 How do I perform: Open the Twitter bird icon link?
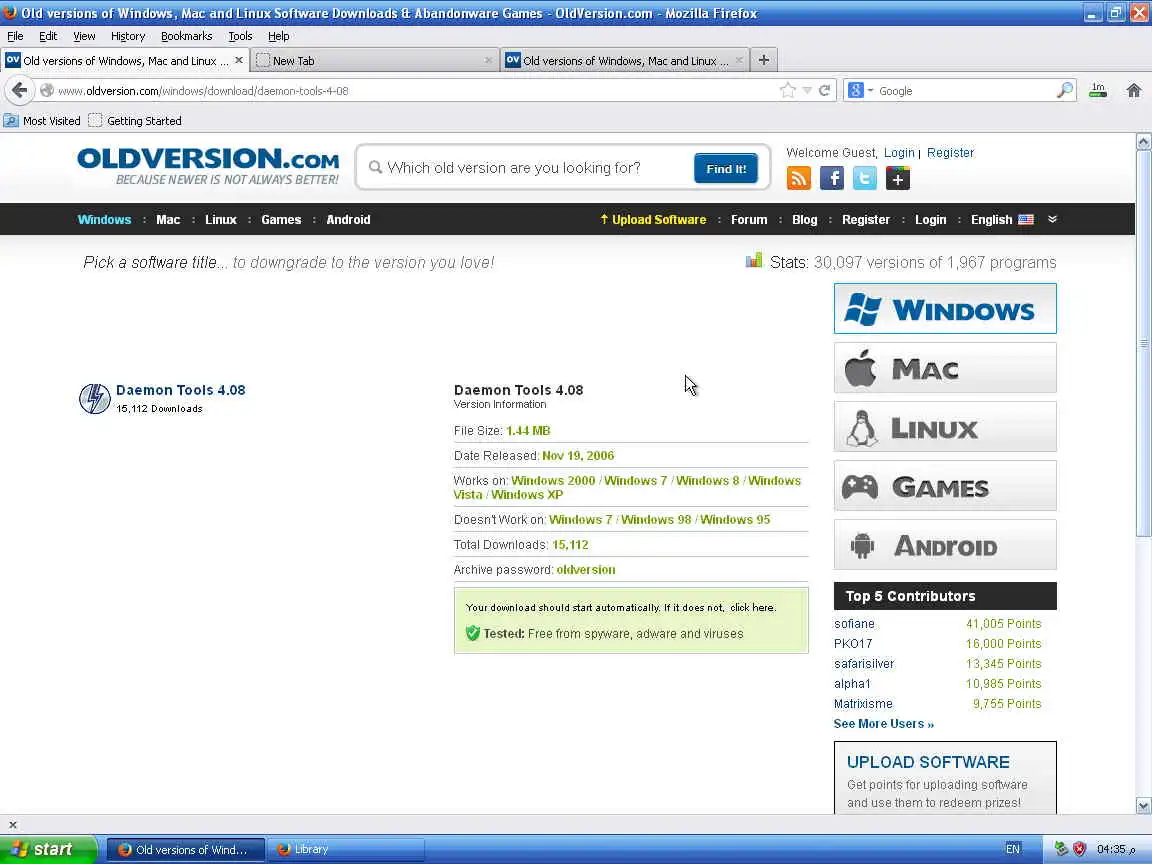865,178
